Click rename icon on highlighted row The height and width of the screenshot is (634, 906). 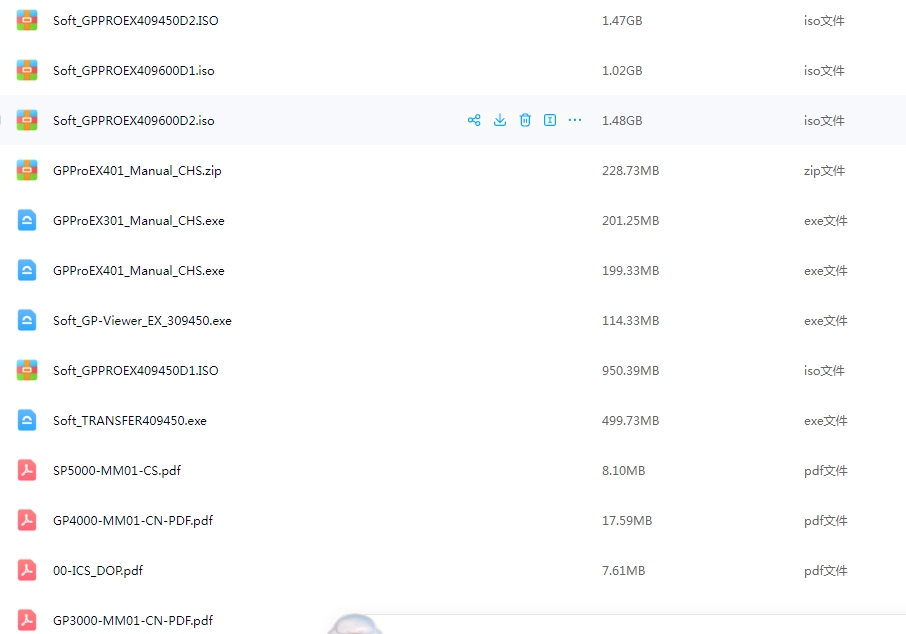[550, 120]
